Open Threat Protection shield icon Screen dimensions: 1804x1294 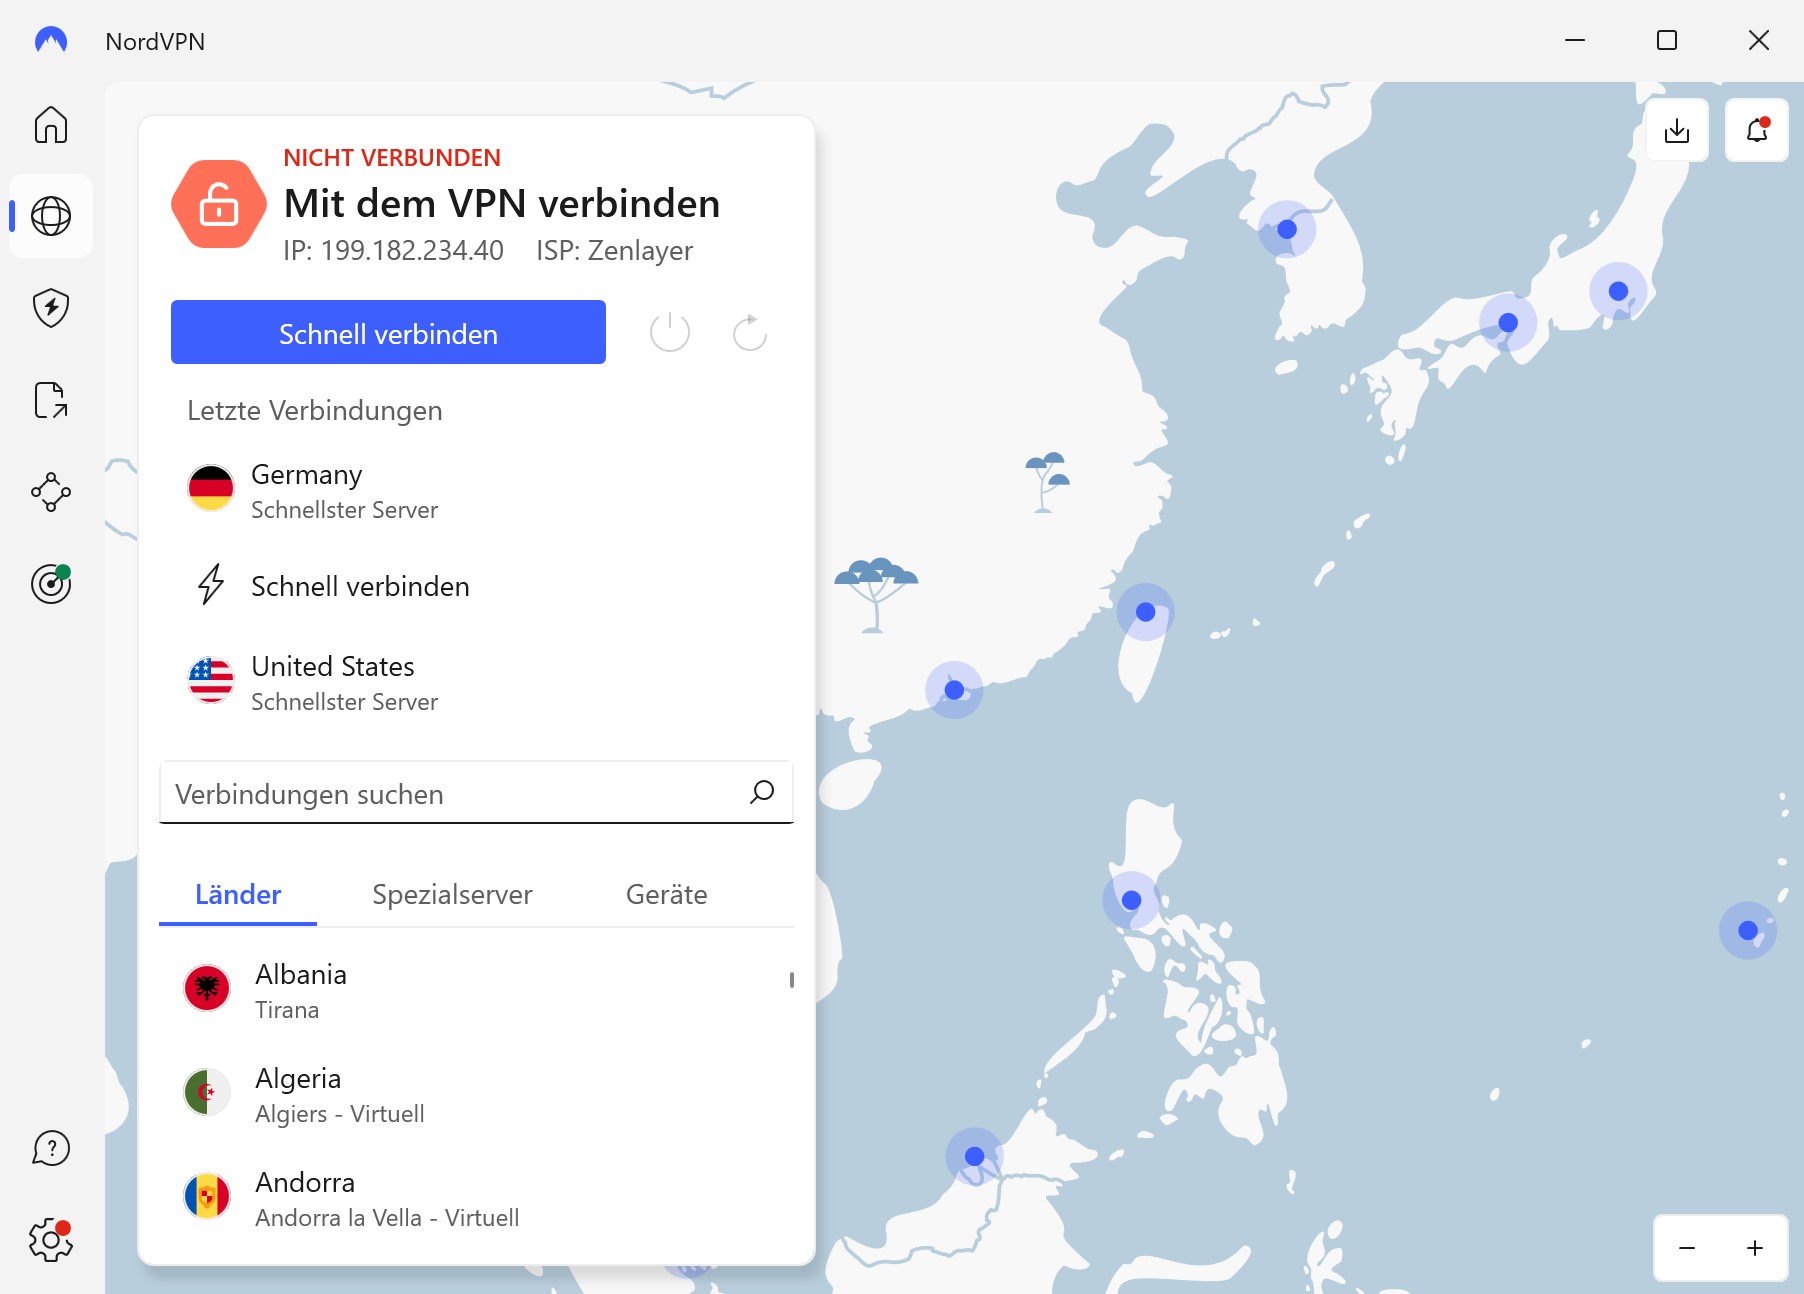(x=51, y=308)
